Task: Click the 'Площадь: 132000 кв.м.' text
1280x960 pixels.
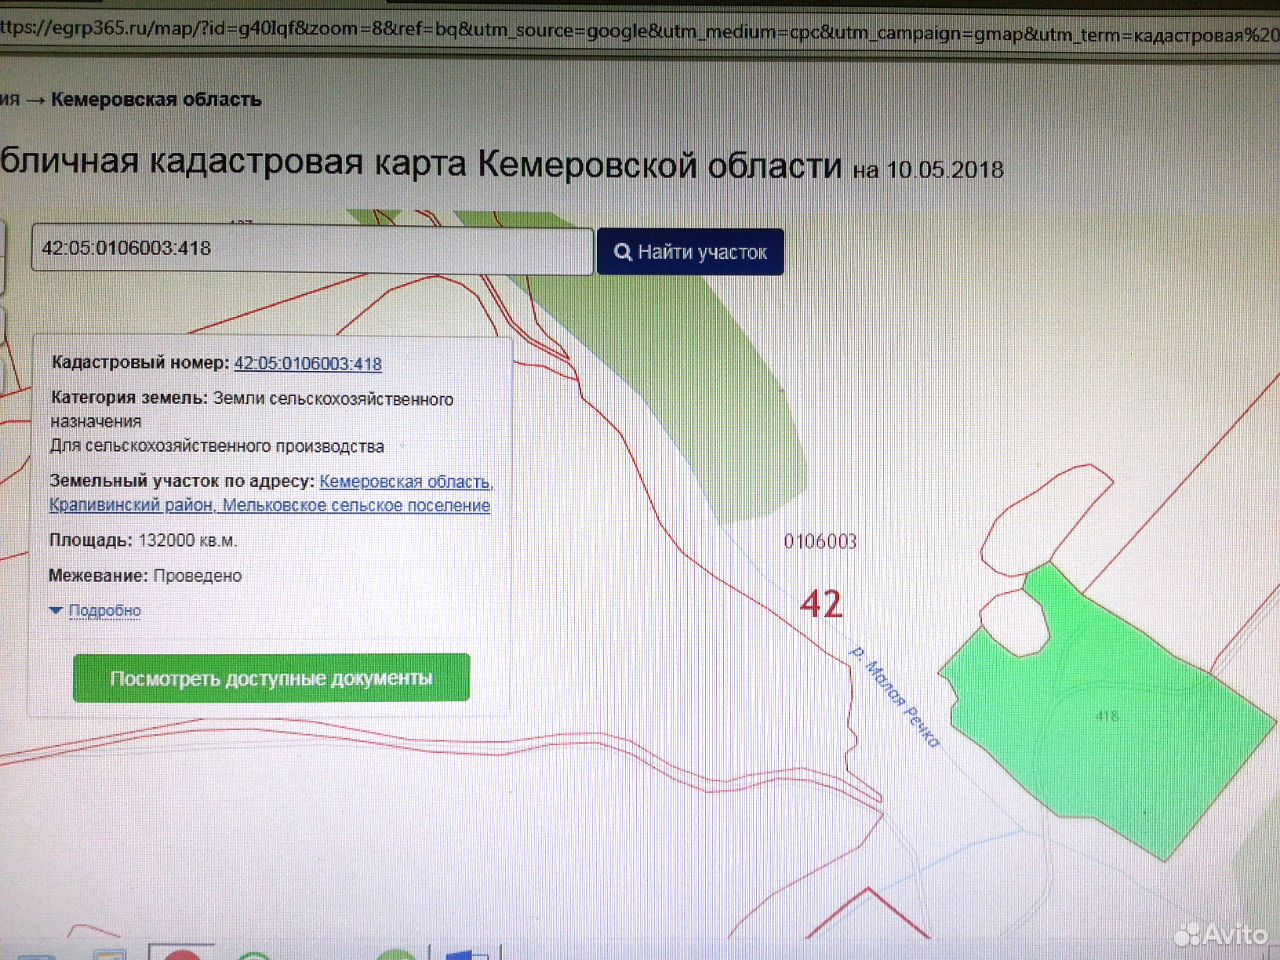Action: coord(143,541)
